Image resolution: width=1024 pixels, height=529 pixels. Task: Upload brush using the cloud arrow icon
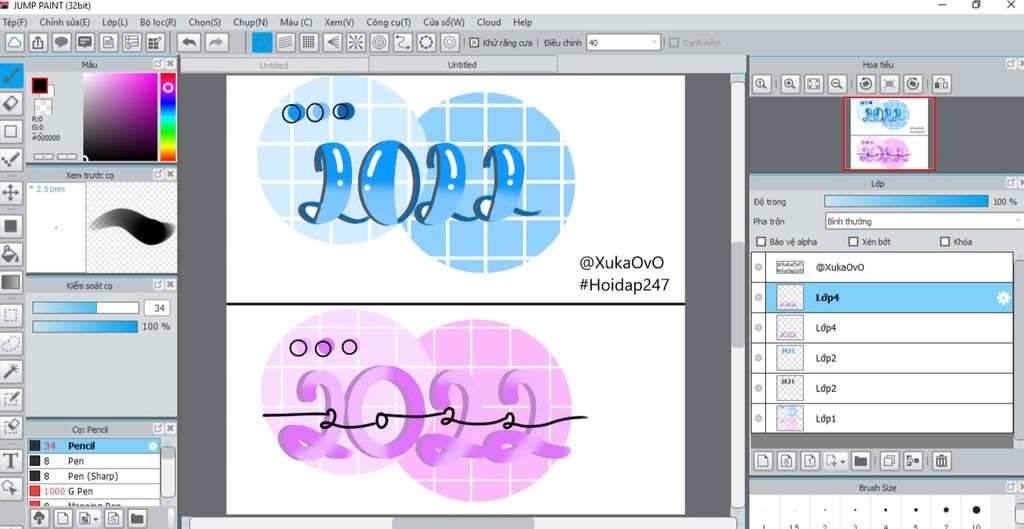39,519
